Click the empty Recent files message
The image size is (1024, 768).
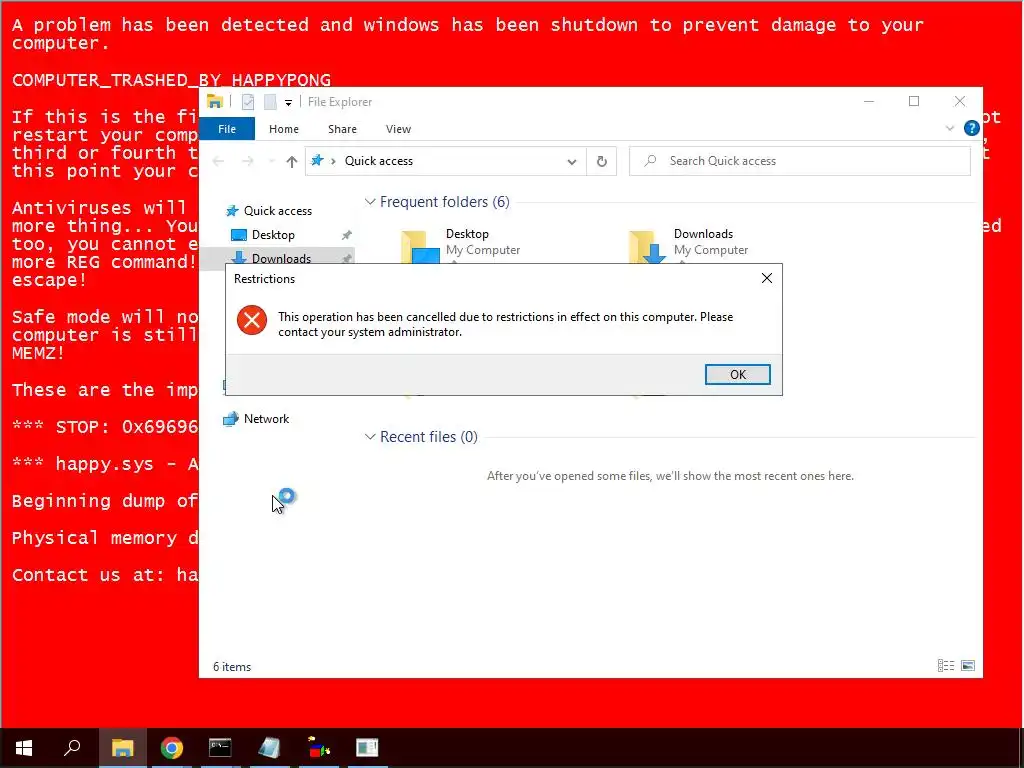[x=670, y=476]
